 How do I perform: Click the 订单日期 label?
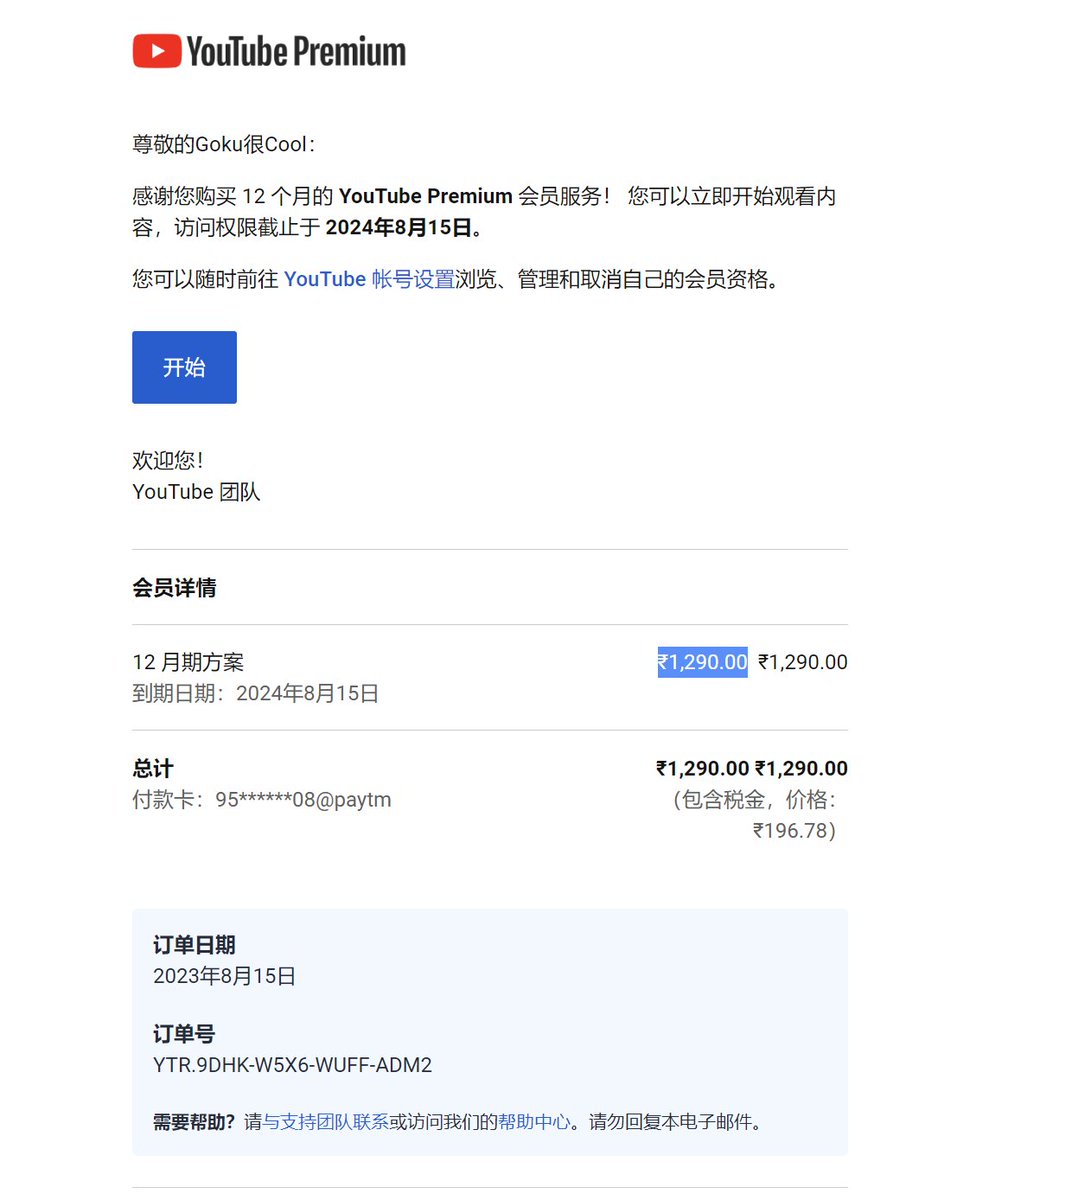(194, 945)
